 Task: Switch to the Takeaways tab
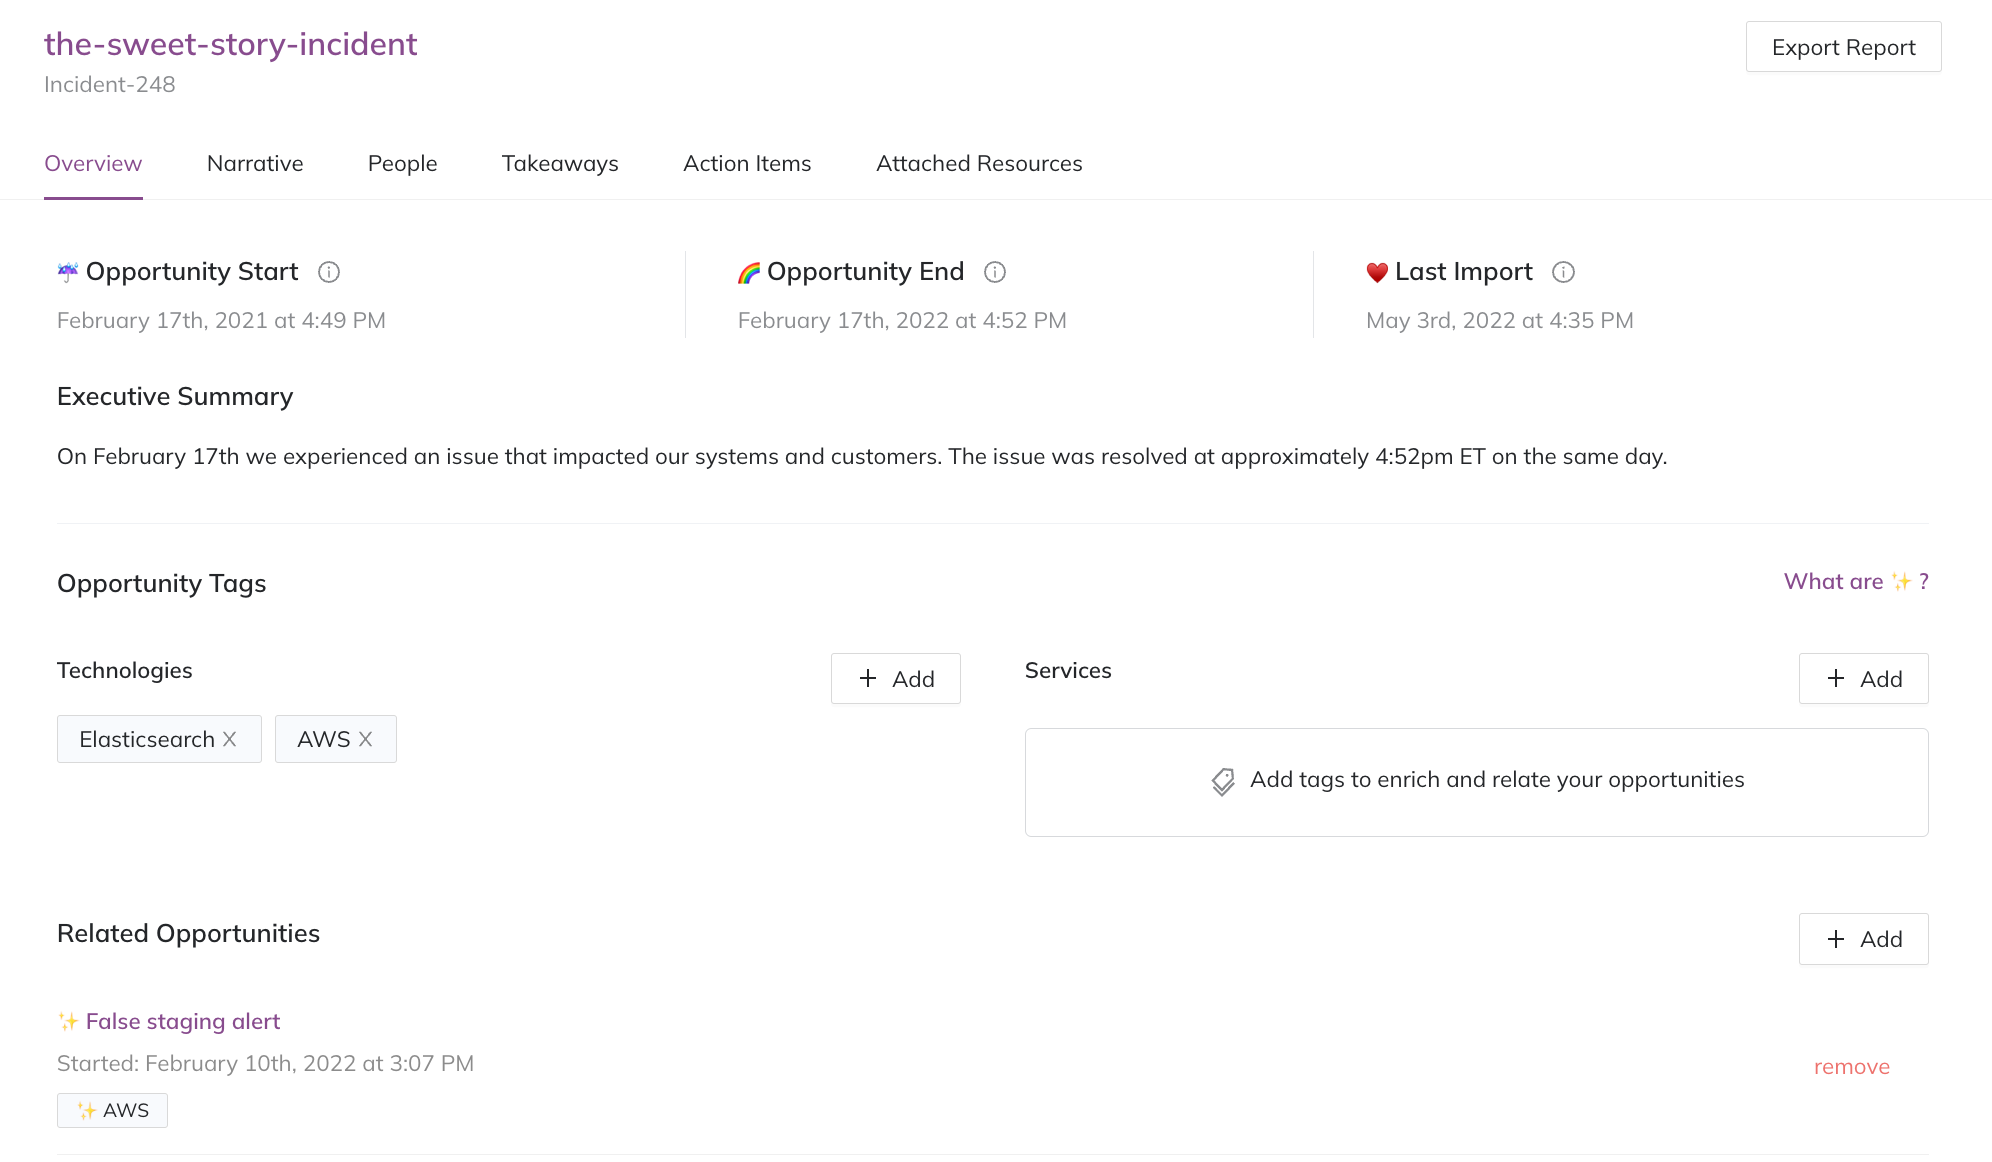pos(560,163)
